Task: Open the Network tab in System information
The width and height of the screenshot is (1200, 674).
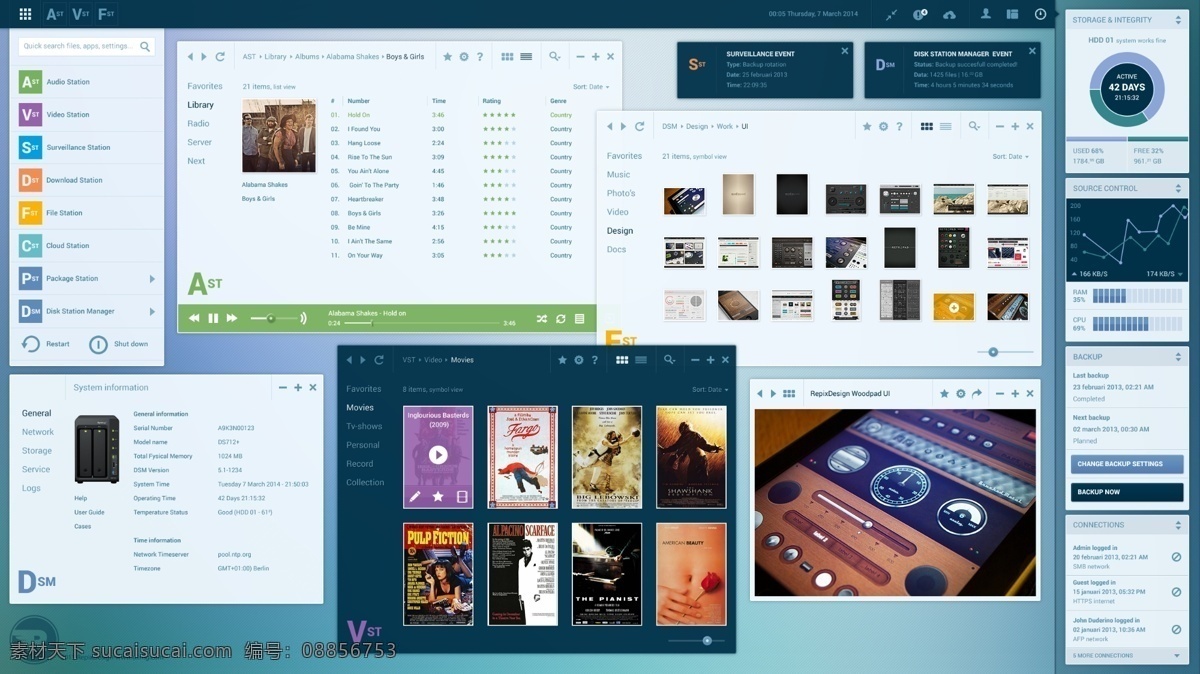Action: [38, 432]
